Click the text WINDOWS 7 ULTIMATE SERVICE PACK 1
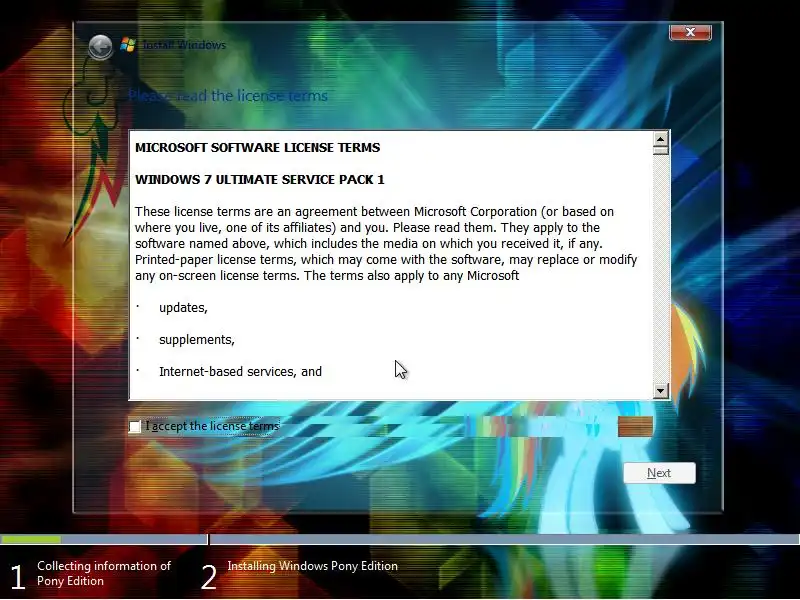The width and height of the screenshot is (800, 600). (x=260, y=180)
